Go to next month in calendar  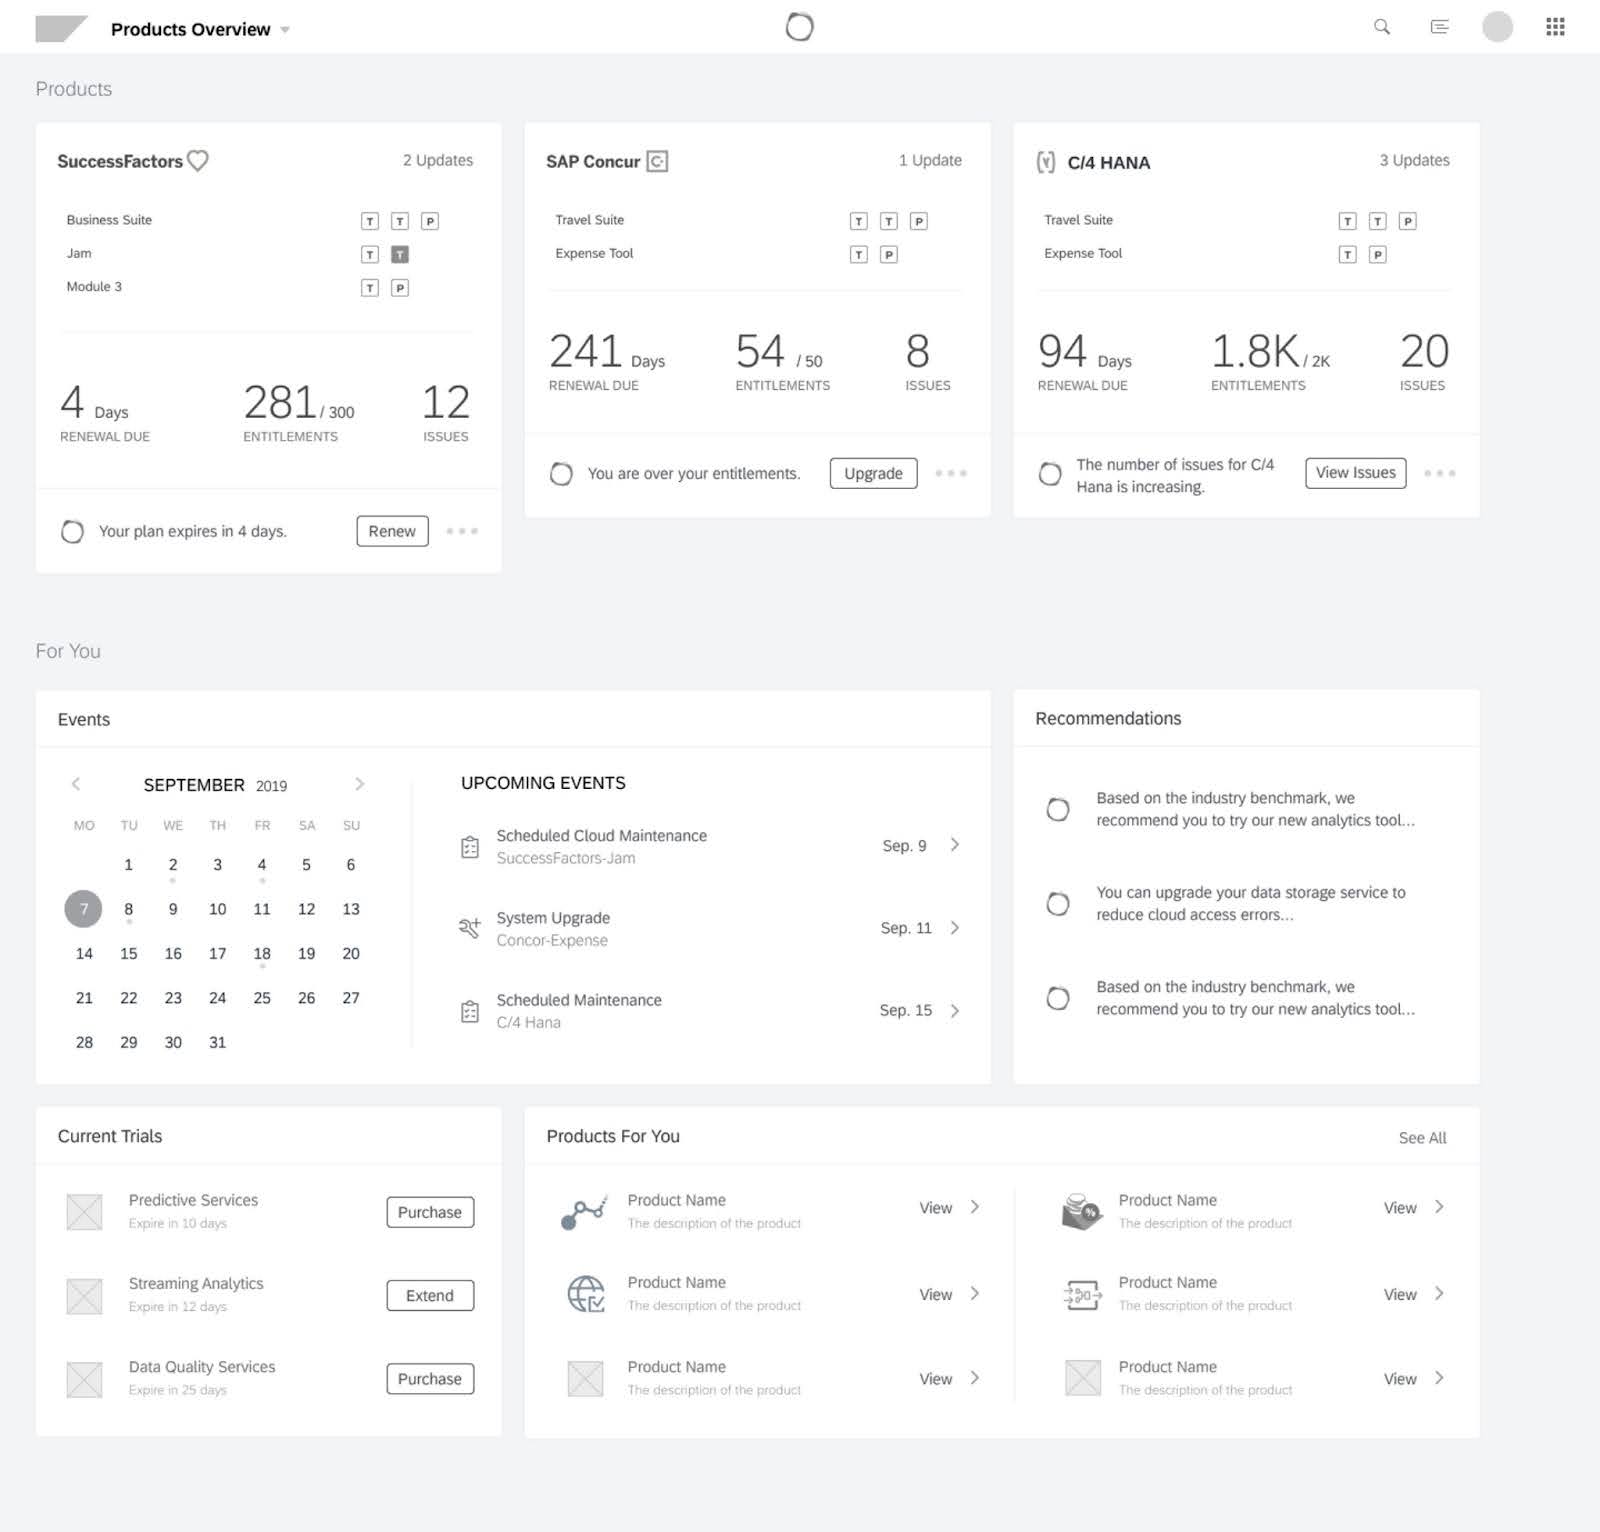coord(360,784)
